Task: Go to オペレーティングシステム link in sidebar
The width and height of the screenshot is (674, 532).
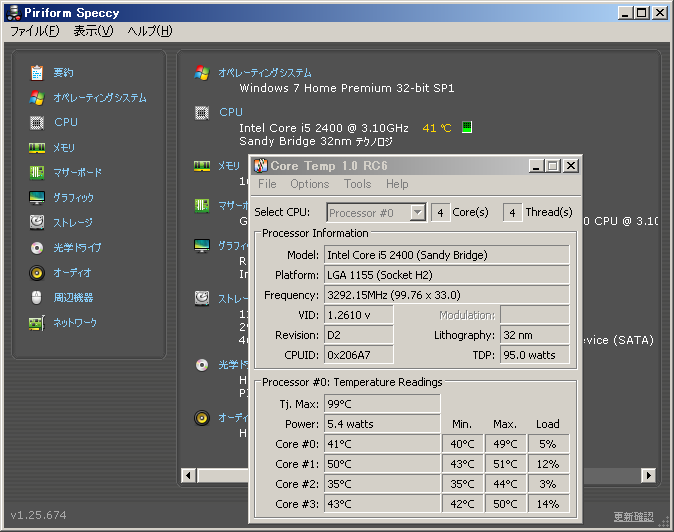Action: click(x=100, y=98)
